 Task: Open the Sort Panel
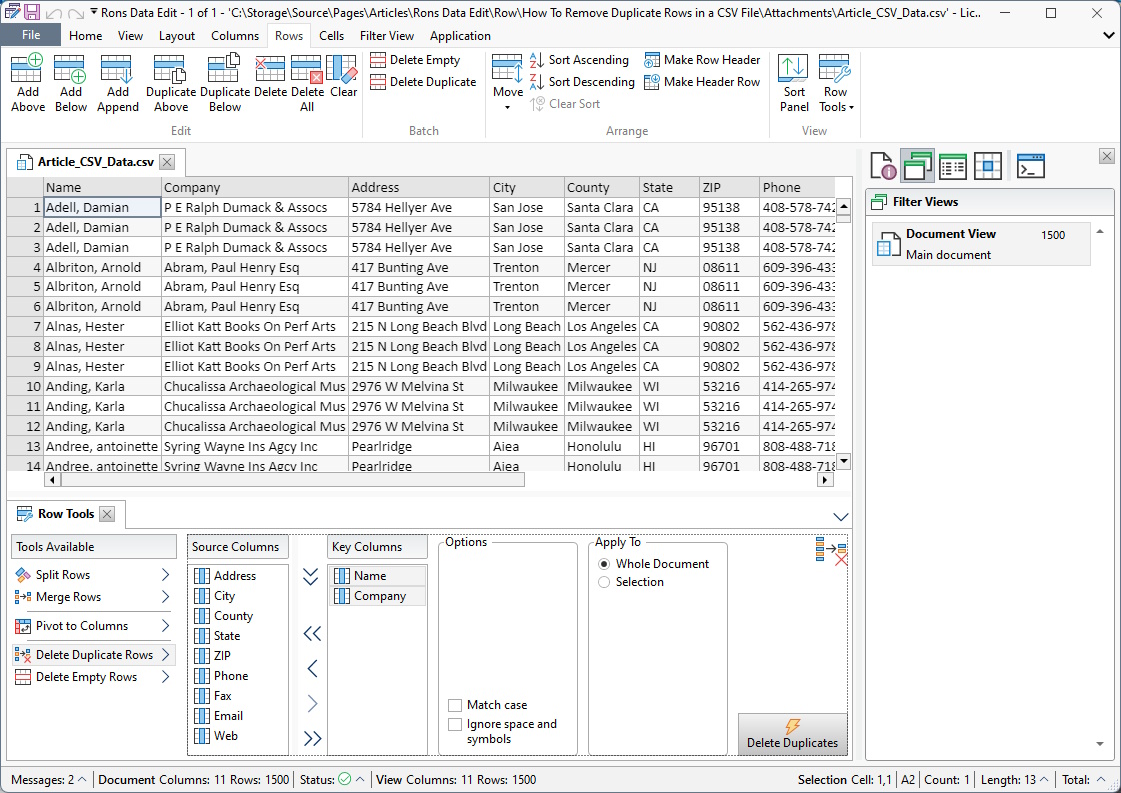tap(794, 83)
